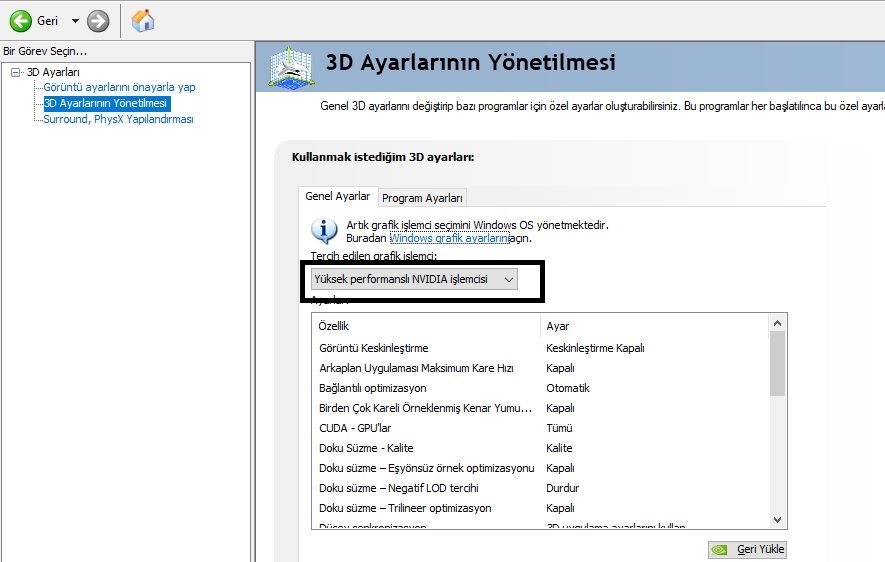885x562 pixels.
Task: Click the Kalite setting value
Action: point(559,448)
